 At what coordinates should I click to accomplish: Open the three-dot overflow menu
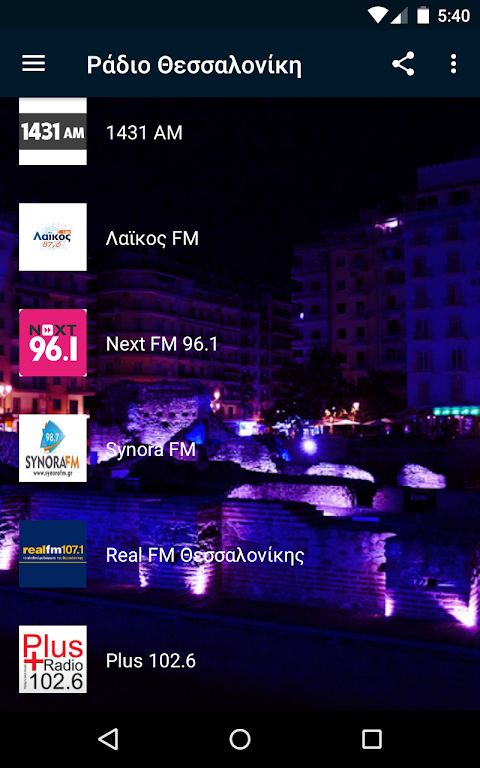pos(454,64)
